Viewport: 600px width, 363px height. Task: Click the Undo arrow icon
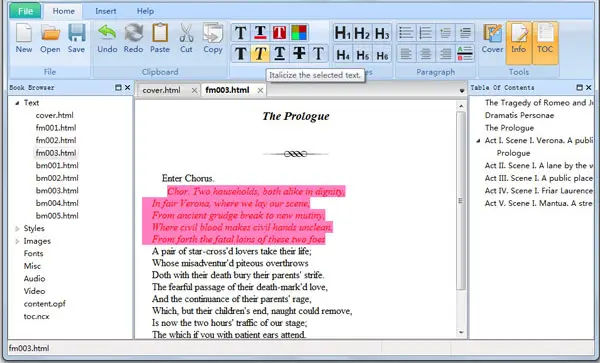click(107, 33)
